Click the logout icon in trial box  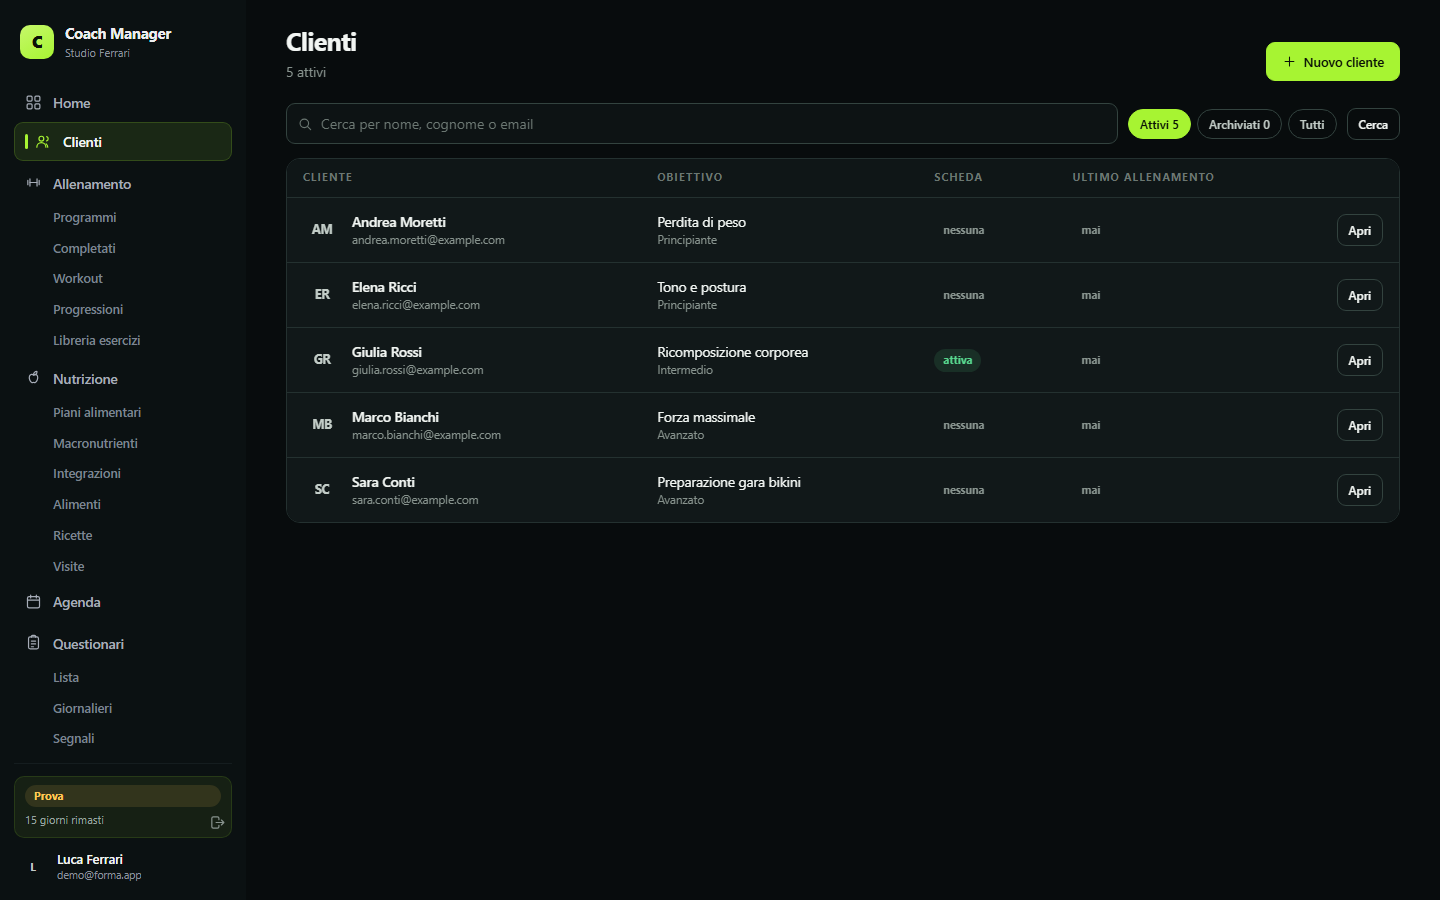click(217, 822)
